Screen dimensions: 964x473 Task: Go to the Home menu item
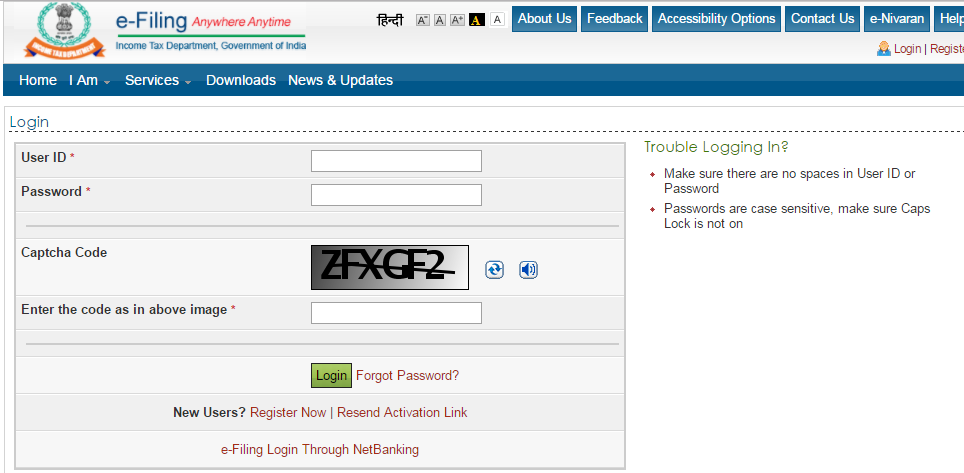coord(38,81)
